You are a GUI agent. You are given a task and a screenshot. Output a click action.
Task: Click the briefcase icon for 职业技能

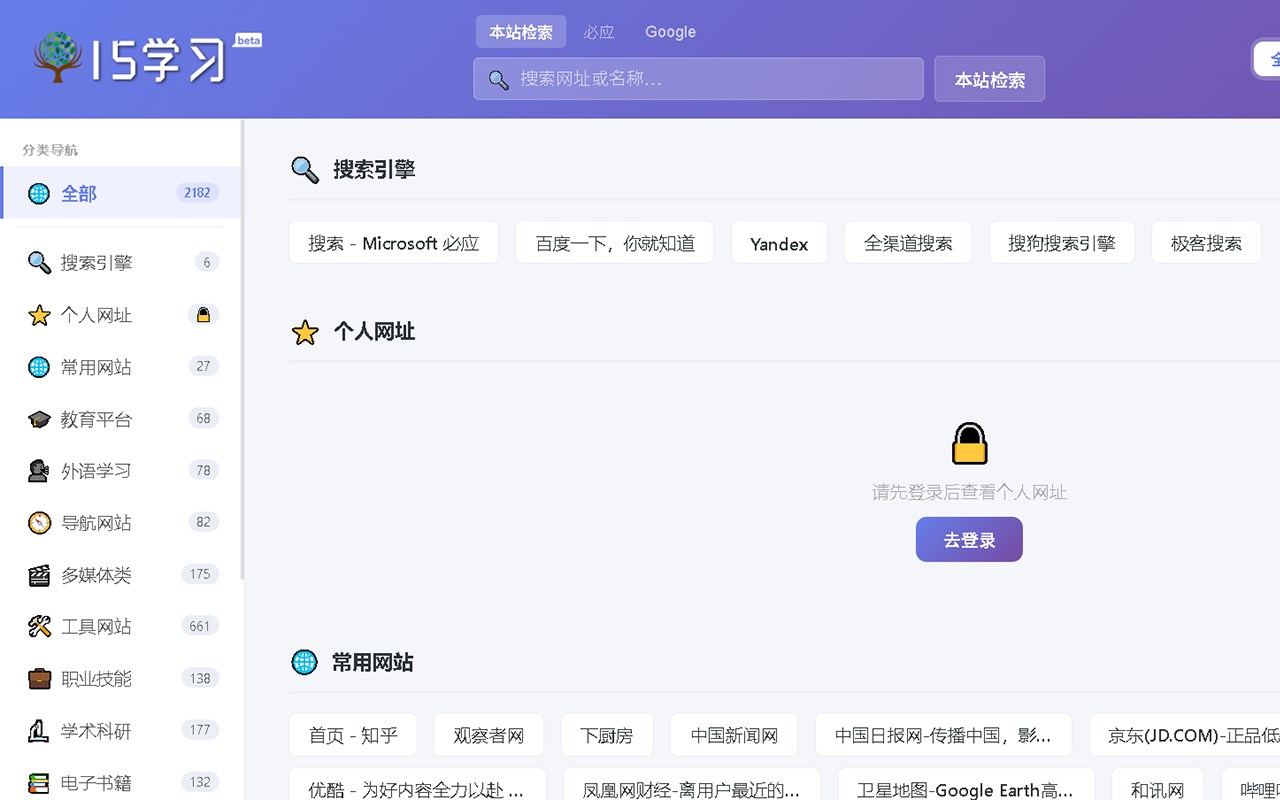coord(39,679)
